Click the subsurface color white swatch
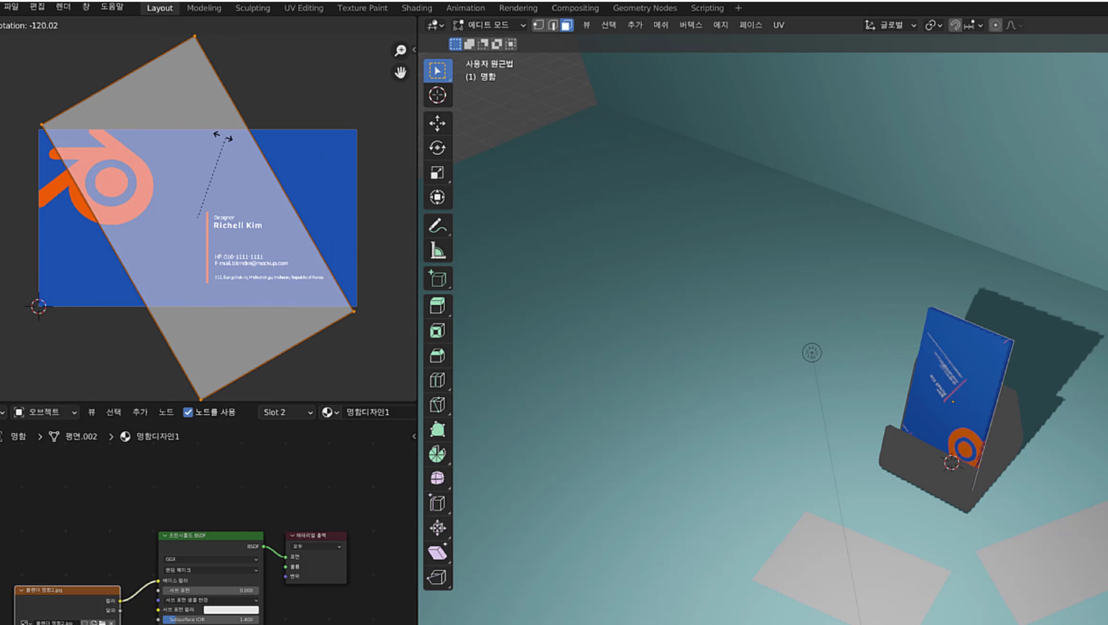Screen dimensions: 1108x625 (x=231, y=609)
